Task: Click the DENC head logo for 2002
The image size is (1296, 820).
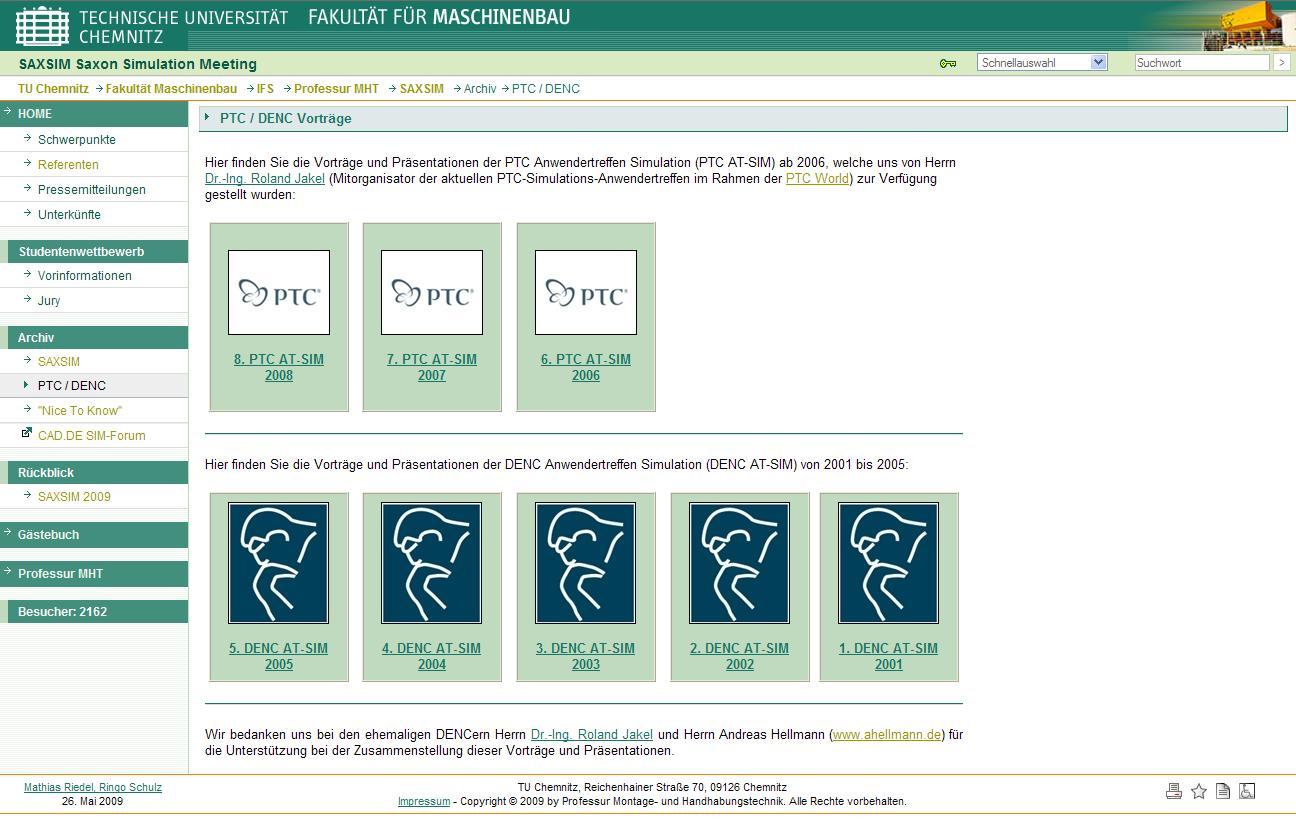Action: [x=740, y=563]
